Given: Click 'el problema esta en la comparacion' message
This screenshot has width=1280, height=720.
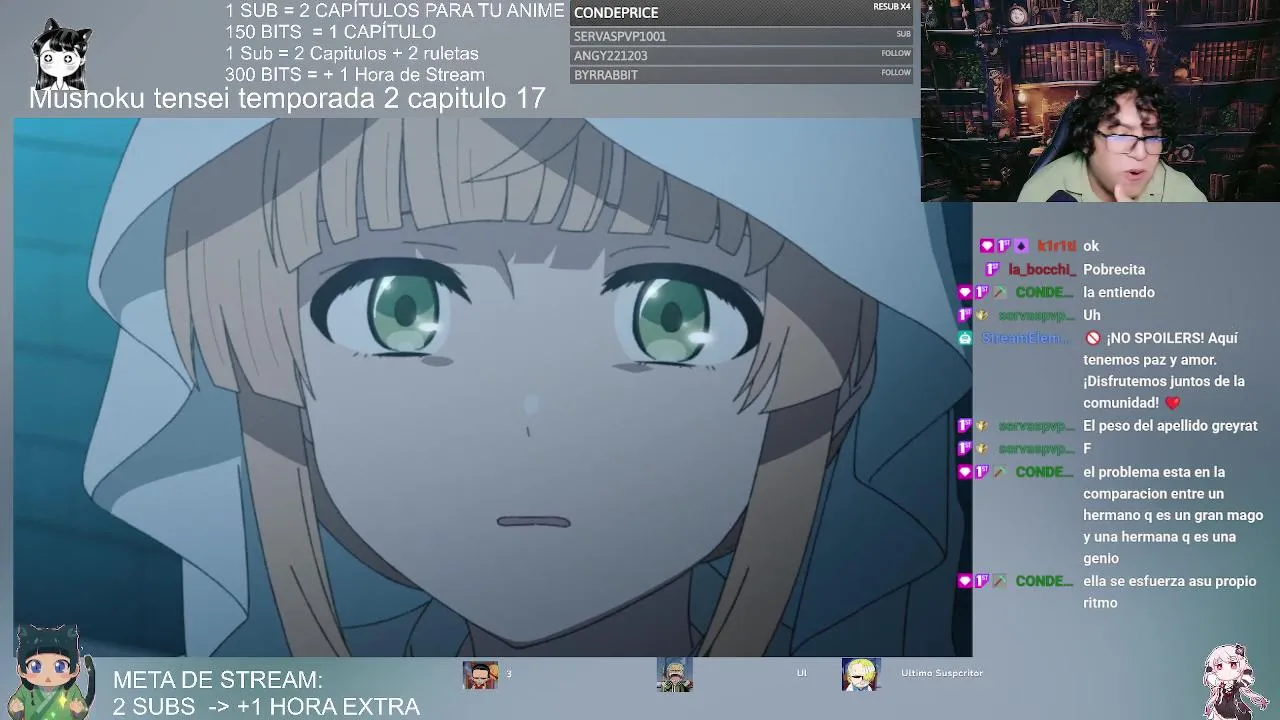Looking at the screenshot, I should pos(1173,515).
